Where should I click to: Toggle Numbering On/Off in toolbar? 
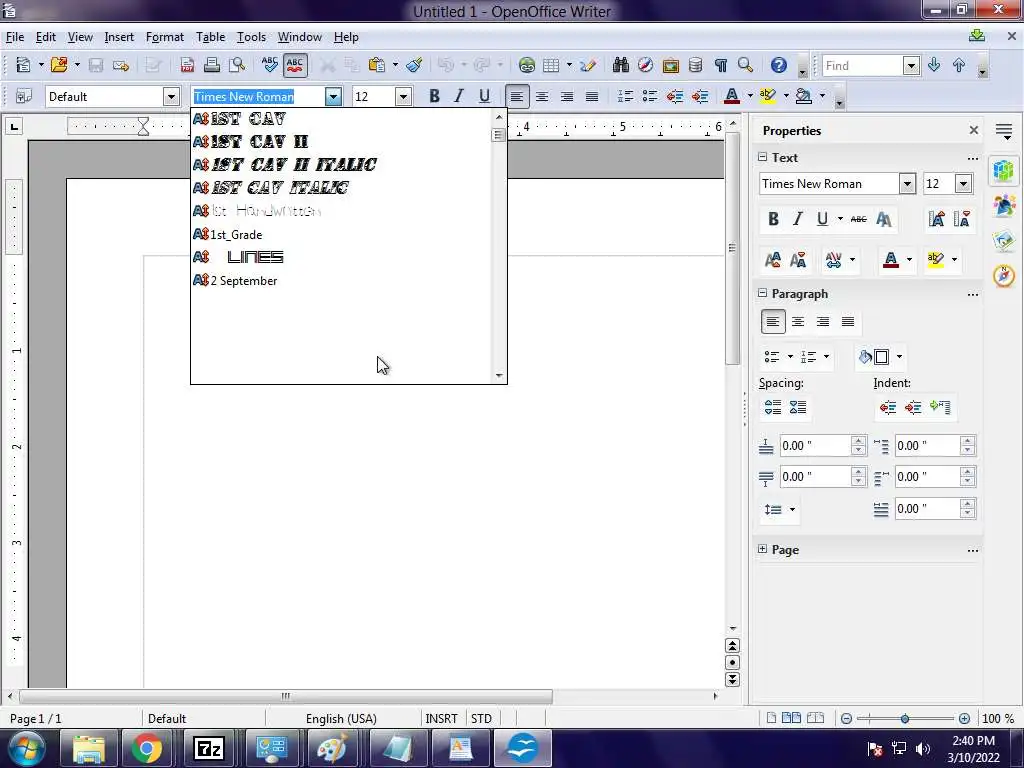coord(625,97)
